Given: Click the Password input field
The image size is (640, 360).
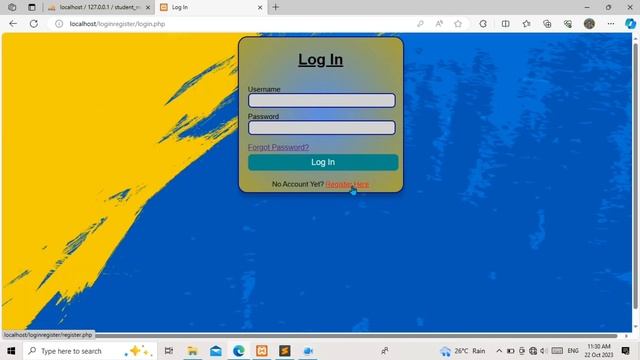Looking at the screenshot, I should (x=322, y=128).
